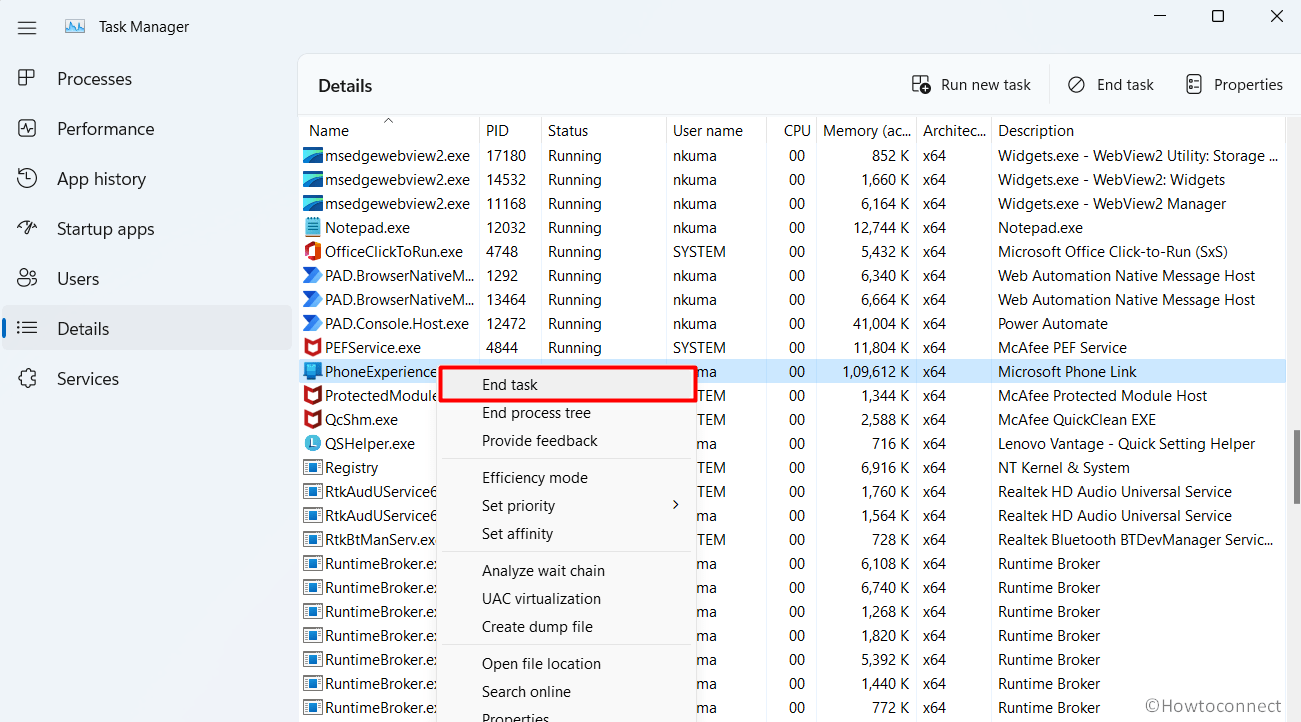Click the PAD.BrowserNativeM icon for PID 1292
Image resolution: width=1301 pixels, height=722 pixels.
pos(313,276)
